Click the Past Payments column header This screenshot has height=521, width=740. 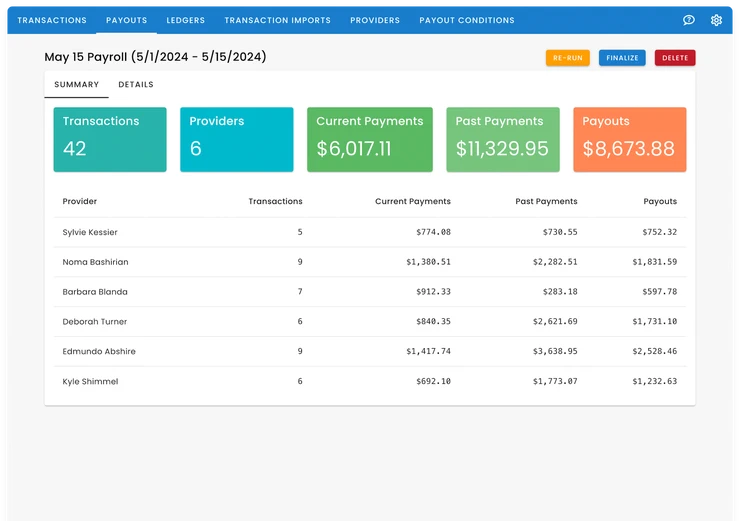coord(546,202)
